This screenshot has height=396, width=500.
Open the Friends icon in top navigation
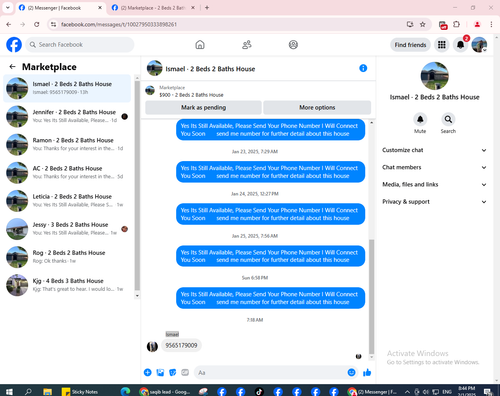247,45
